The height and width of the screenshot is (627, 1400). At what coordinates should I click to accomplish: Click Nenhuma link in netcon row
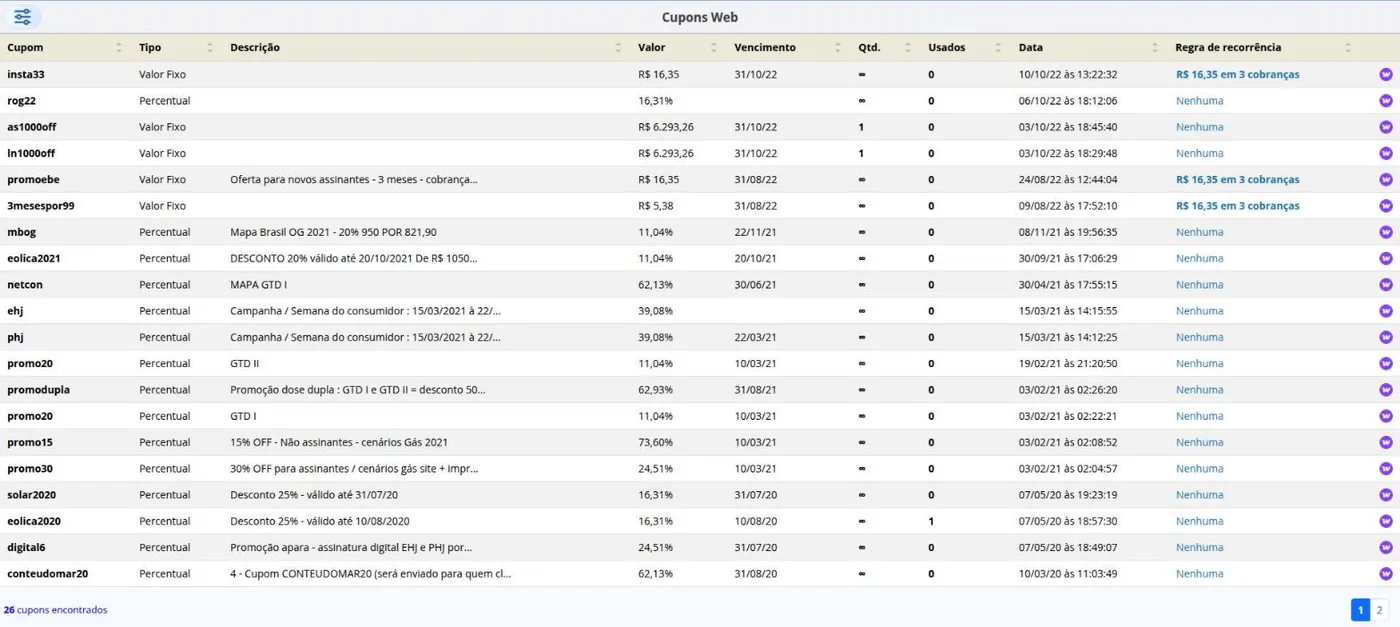[1199, 285]
